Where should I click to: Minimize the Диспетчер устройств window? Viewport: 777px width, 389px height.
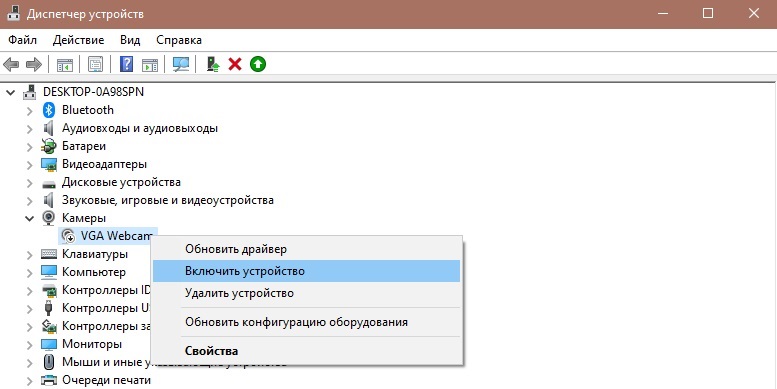click(x=663, y=13)
